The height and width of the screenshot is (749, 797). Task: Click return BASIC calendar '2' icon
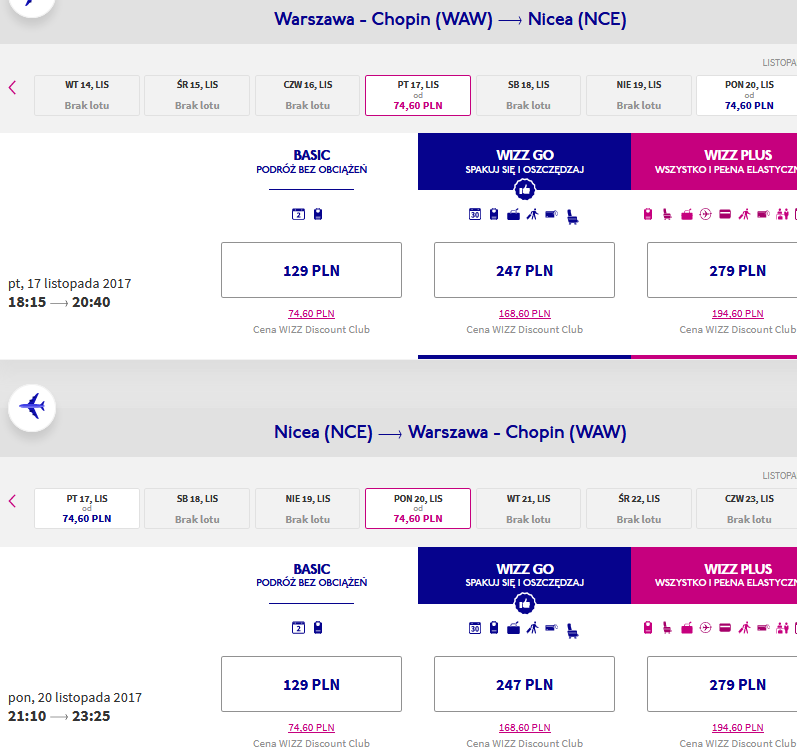coord(298,628)
